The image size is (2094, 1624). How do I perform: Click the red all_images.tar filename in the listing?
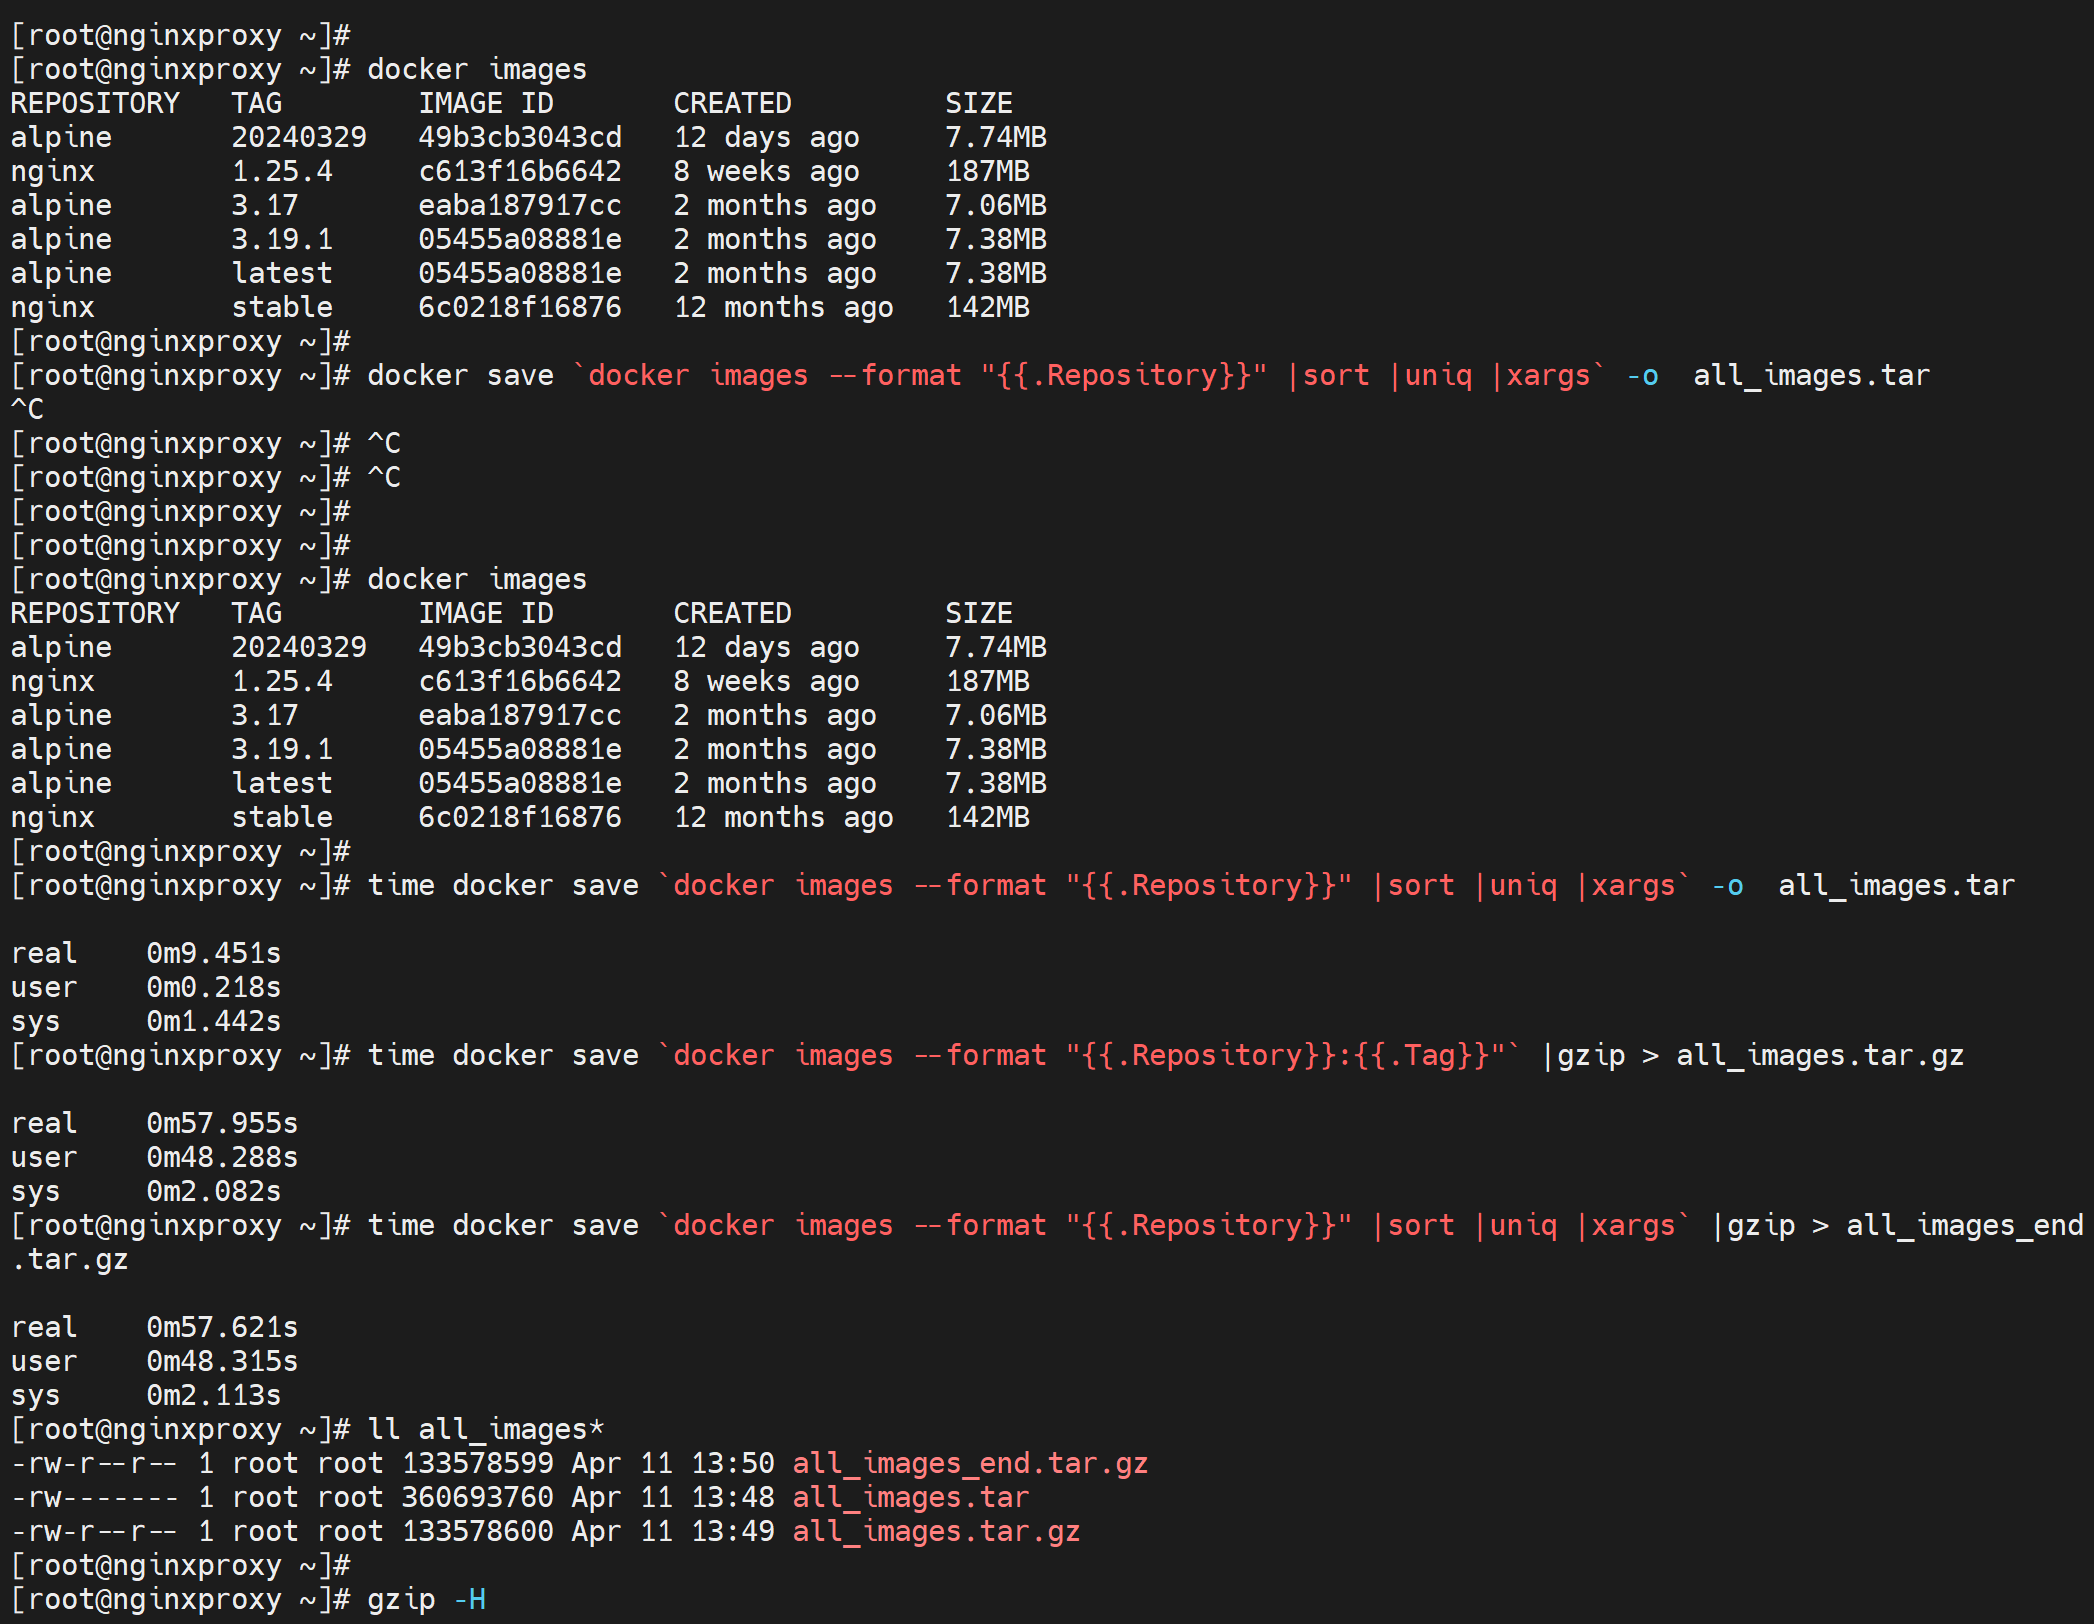[x=910, y=1497]
